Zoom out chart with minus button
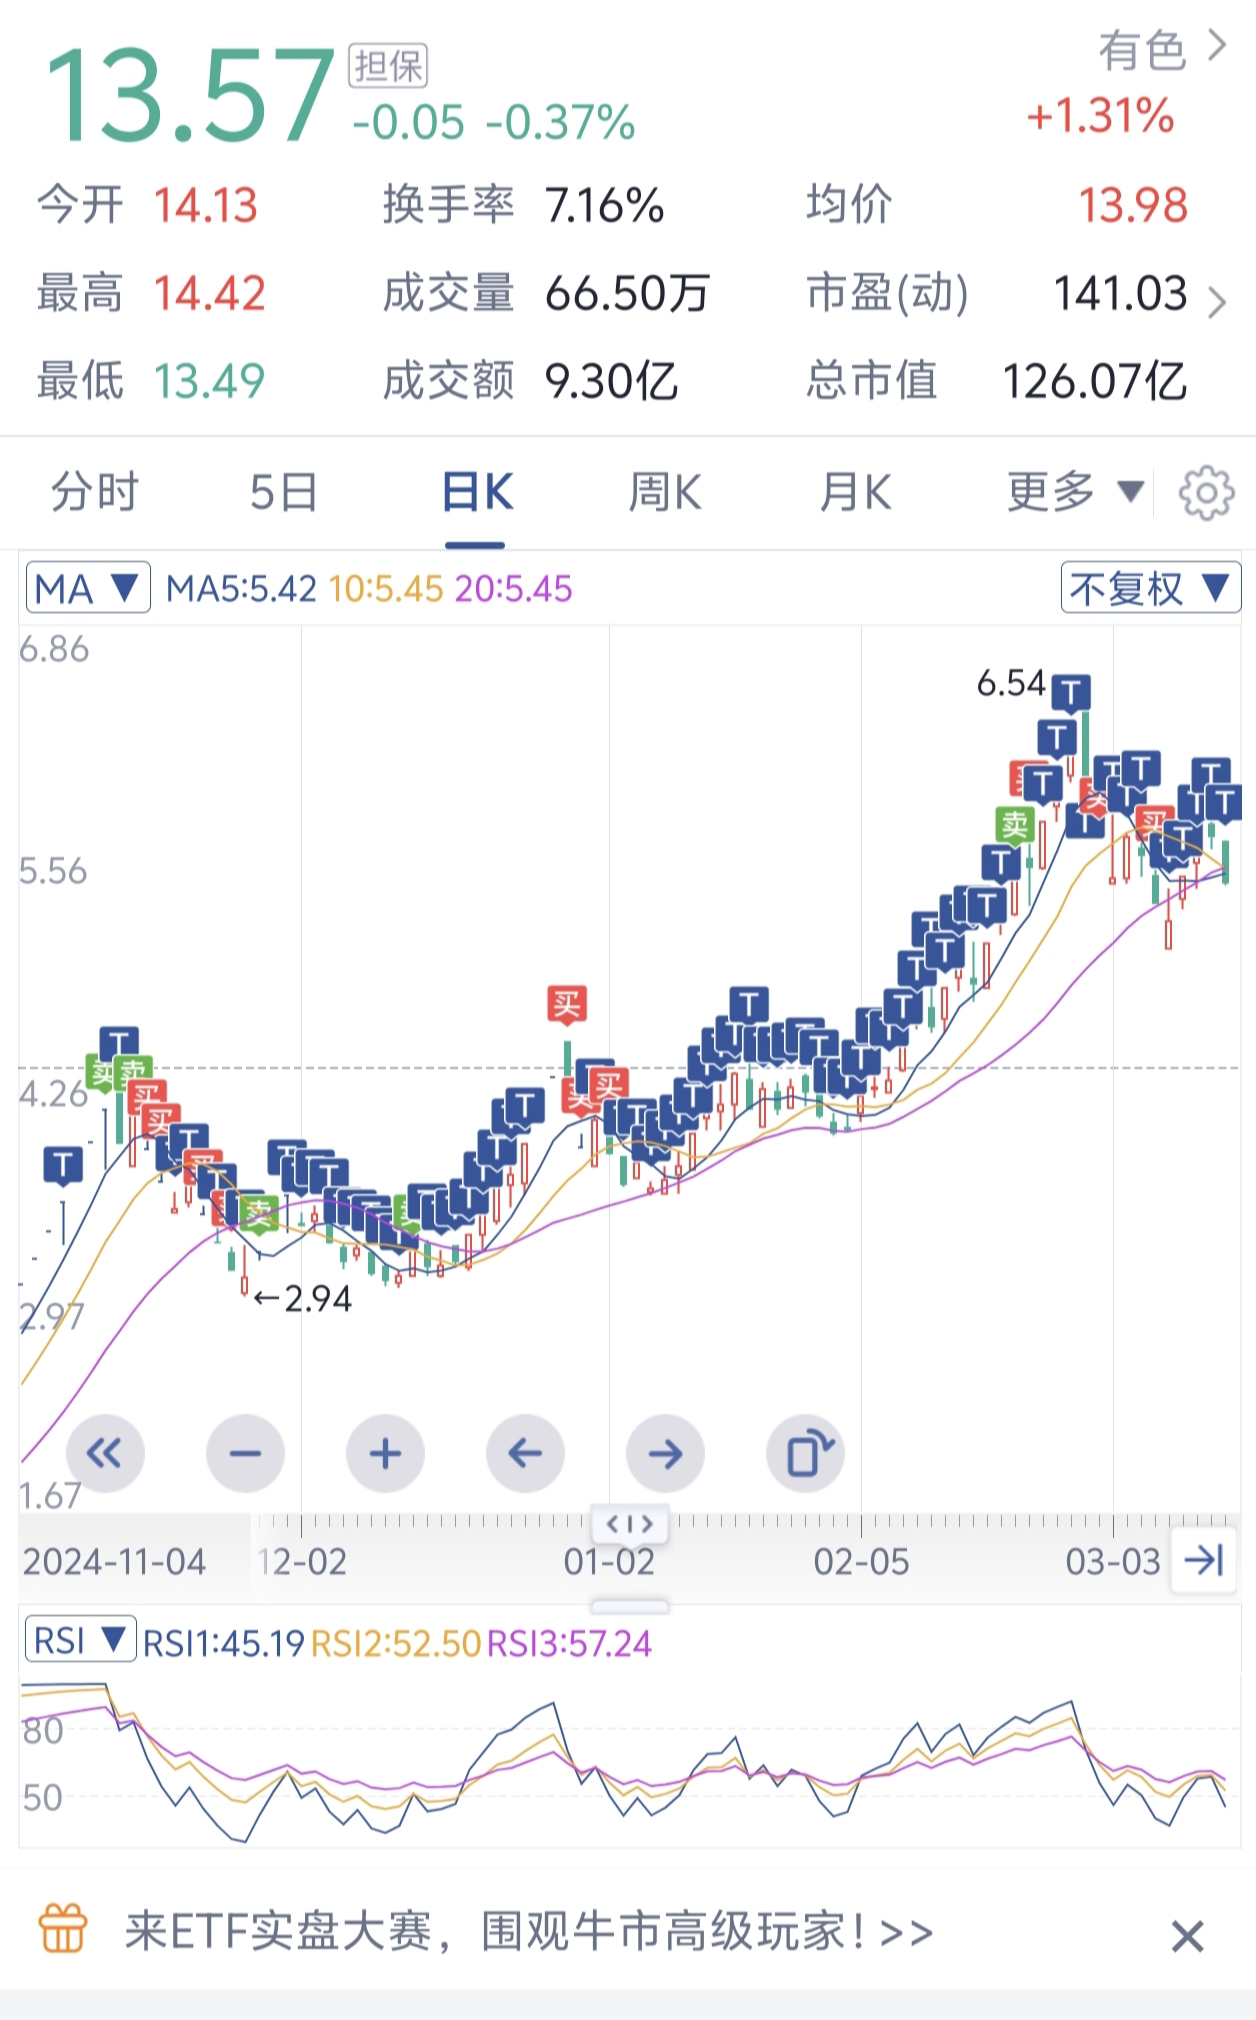The height and width of the screenshot is (2020, 1256). tap(245, 1453)
